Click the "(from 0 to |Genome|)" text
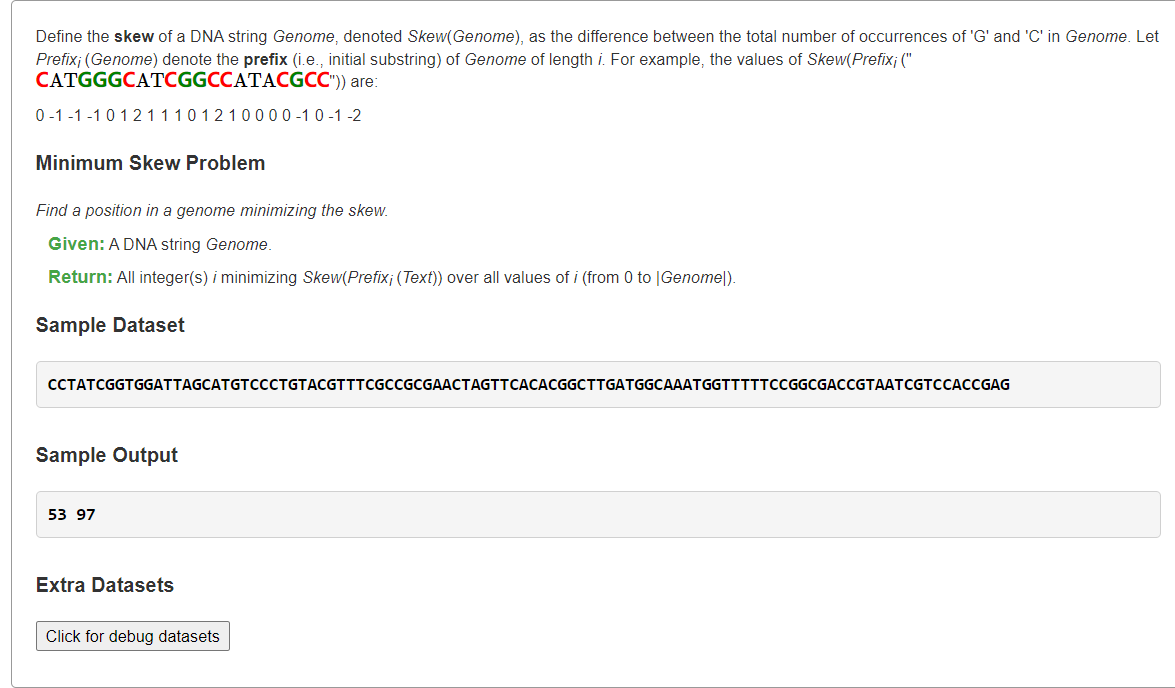Screen dimensions: 1175x688 pos(659,277)
